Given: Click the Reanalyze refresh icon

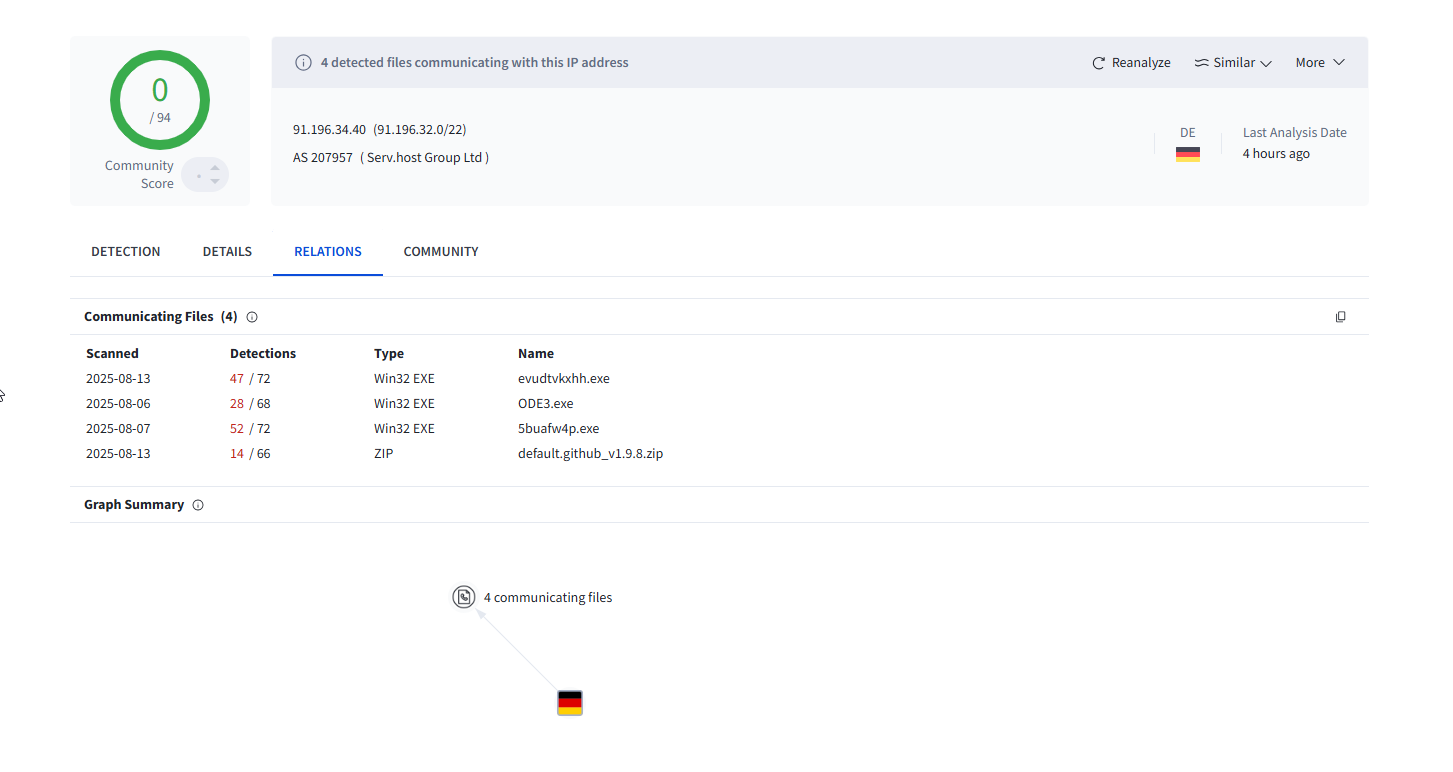Looking at the screenshot, I should coord(1098,63).
